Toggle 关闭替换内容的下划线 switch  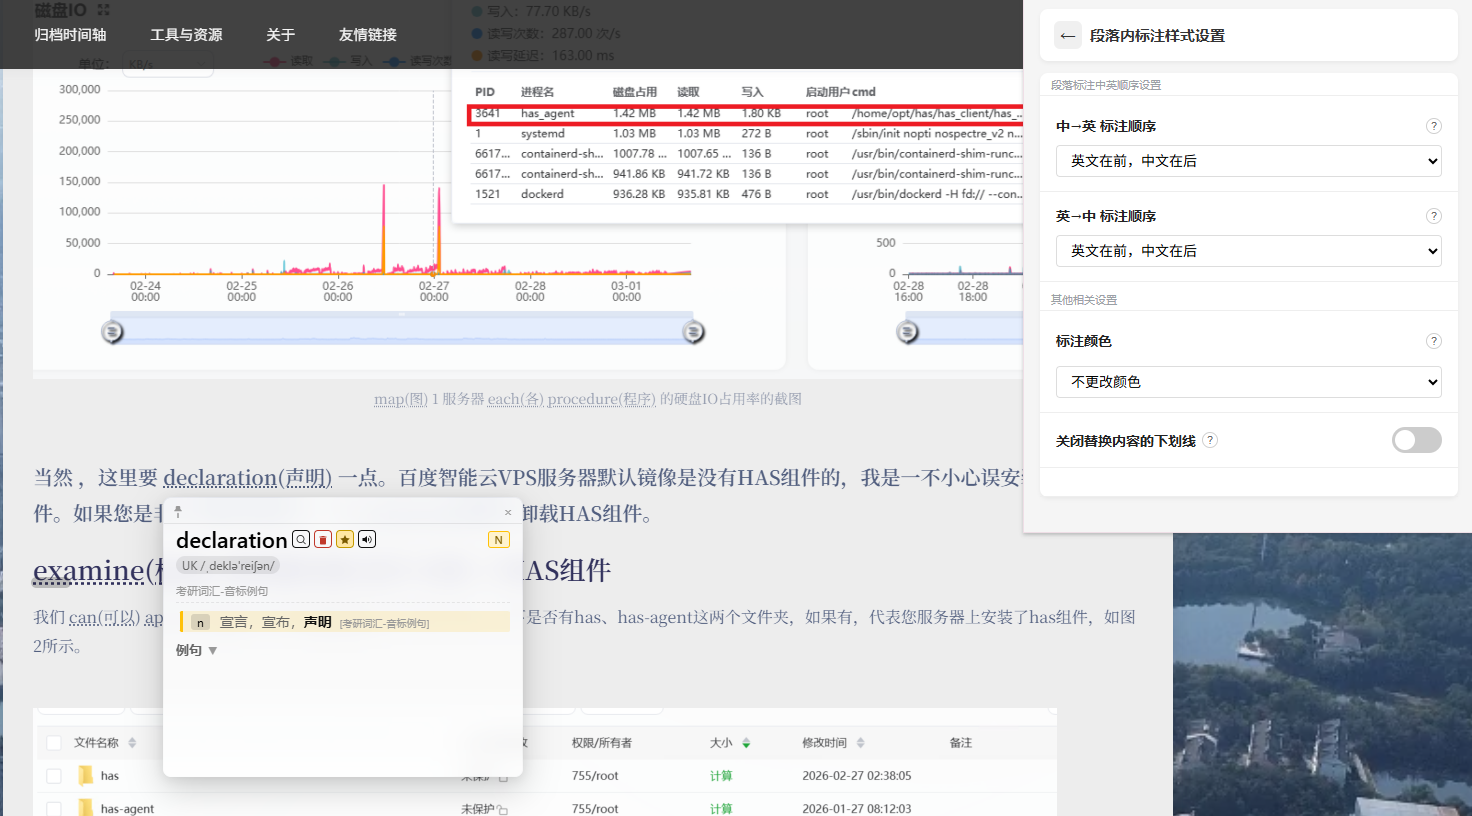pyautogui.click(x=1416, y=440)
